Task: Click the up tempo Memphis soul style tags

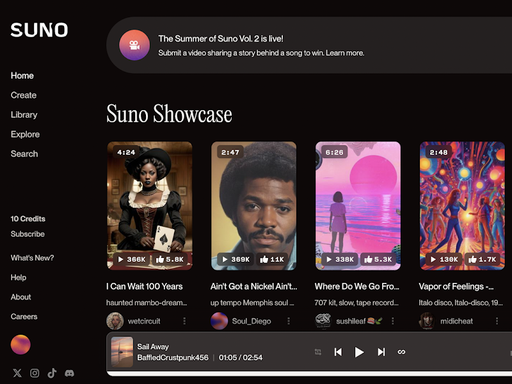Action: point(252,303)
